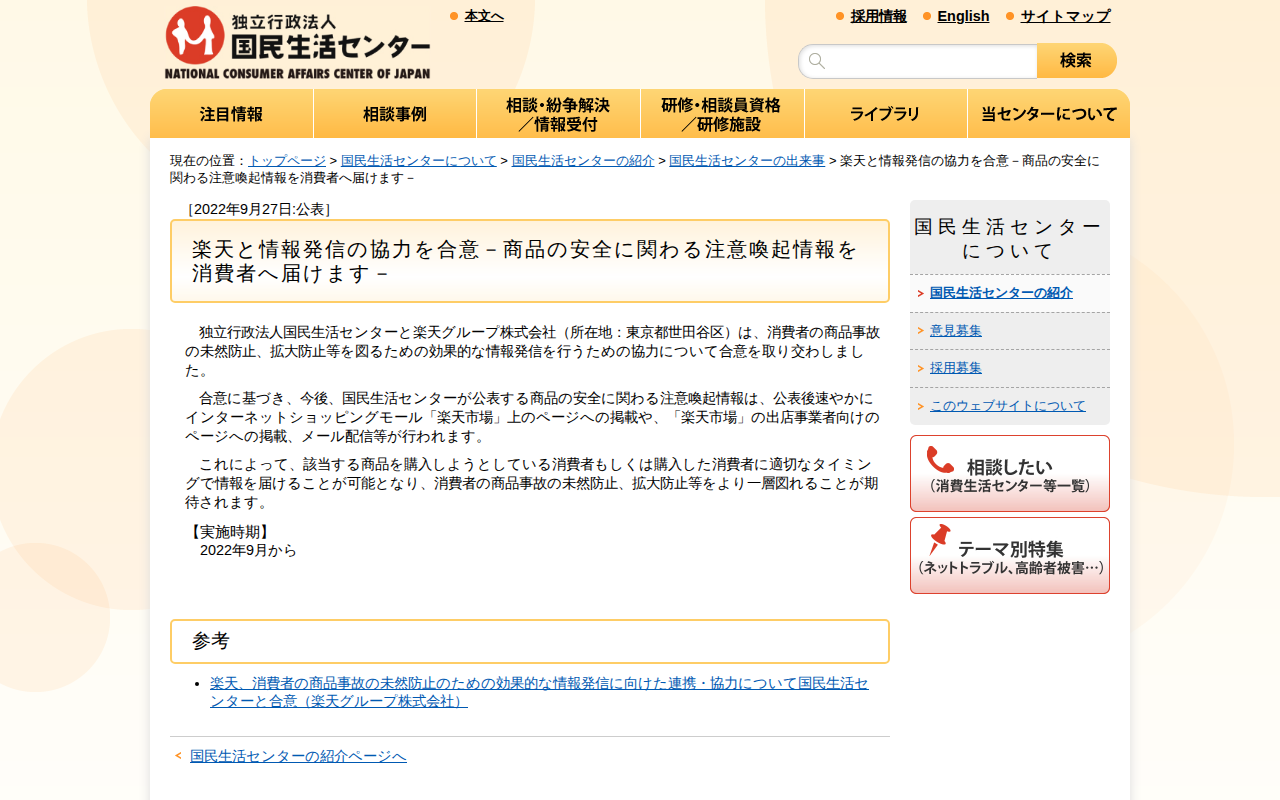Open the 当センターについて navigation menu
Viewport: 1280px width, 800px height.
pos(1049,114)
